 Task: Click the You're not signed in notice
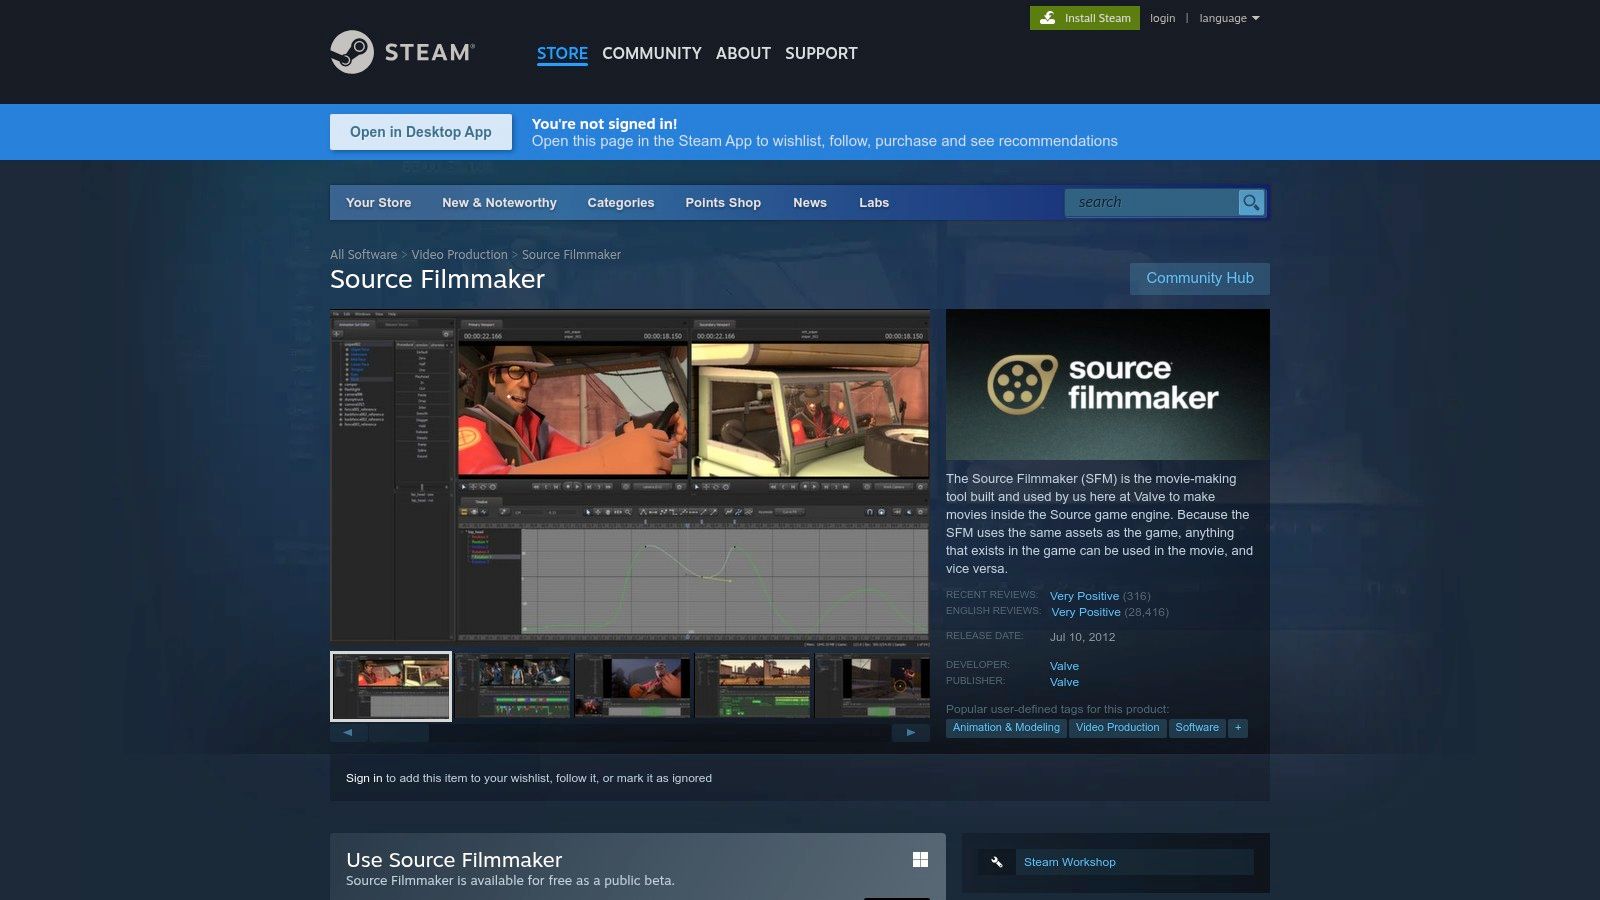click(x=604, y=124)
